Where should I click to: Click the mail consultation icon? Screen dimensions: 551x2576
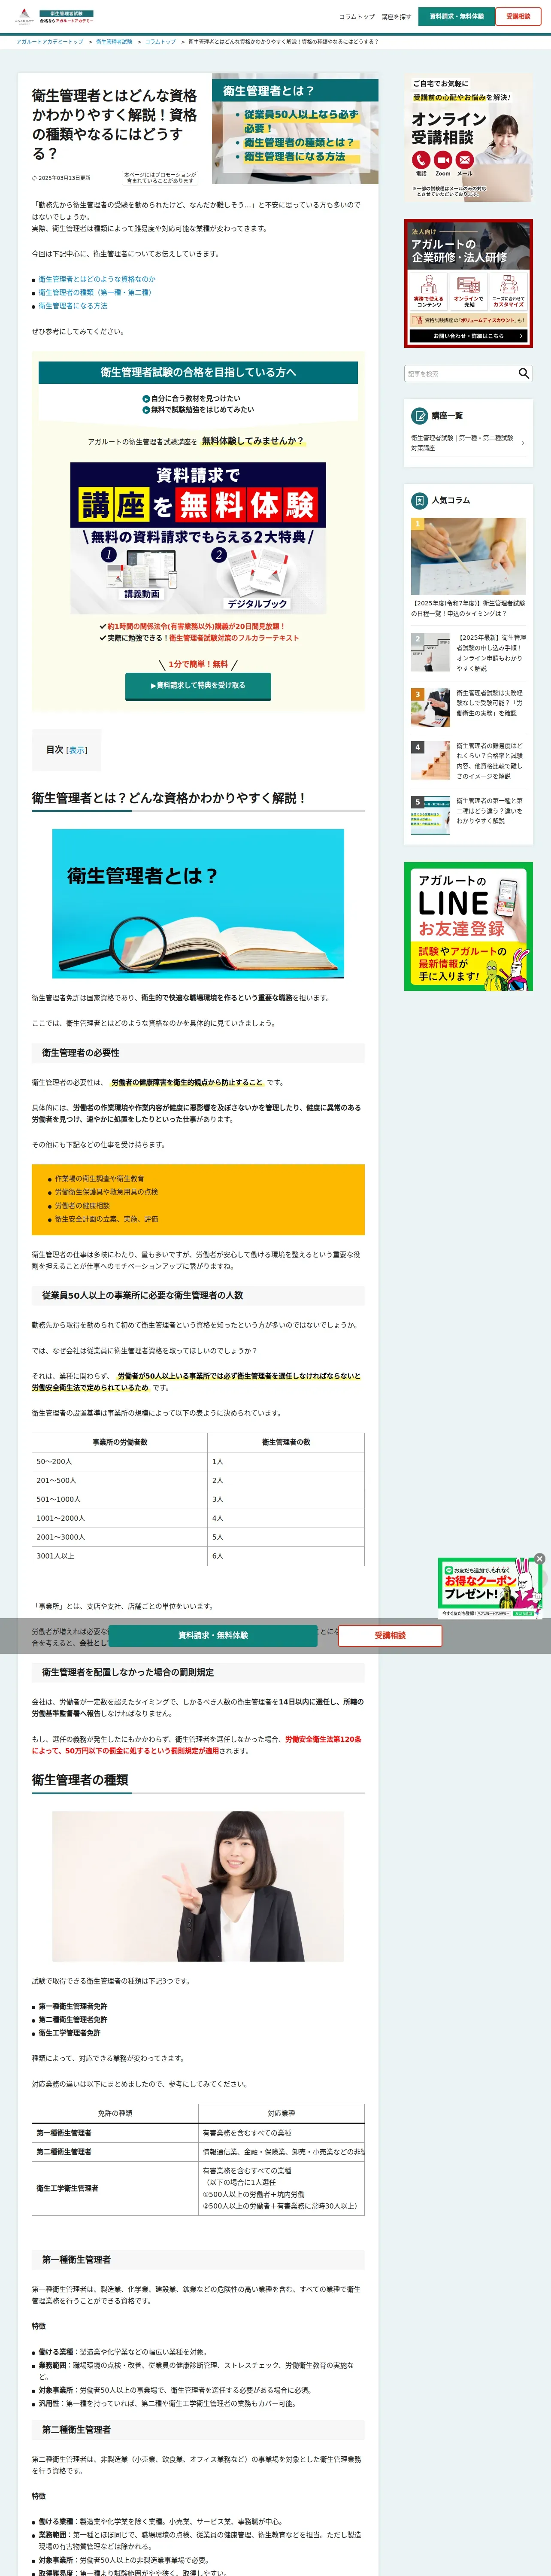pos(465,160)
